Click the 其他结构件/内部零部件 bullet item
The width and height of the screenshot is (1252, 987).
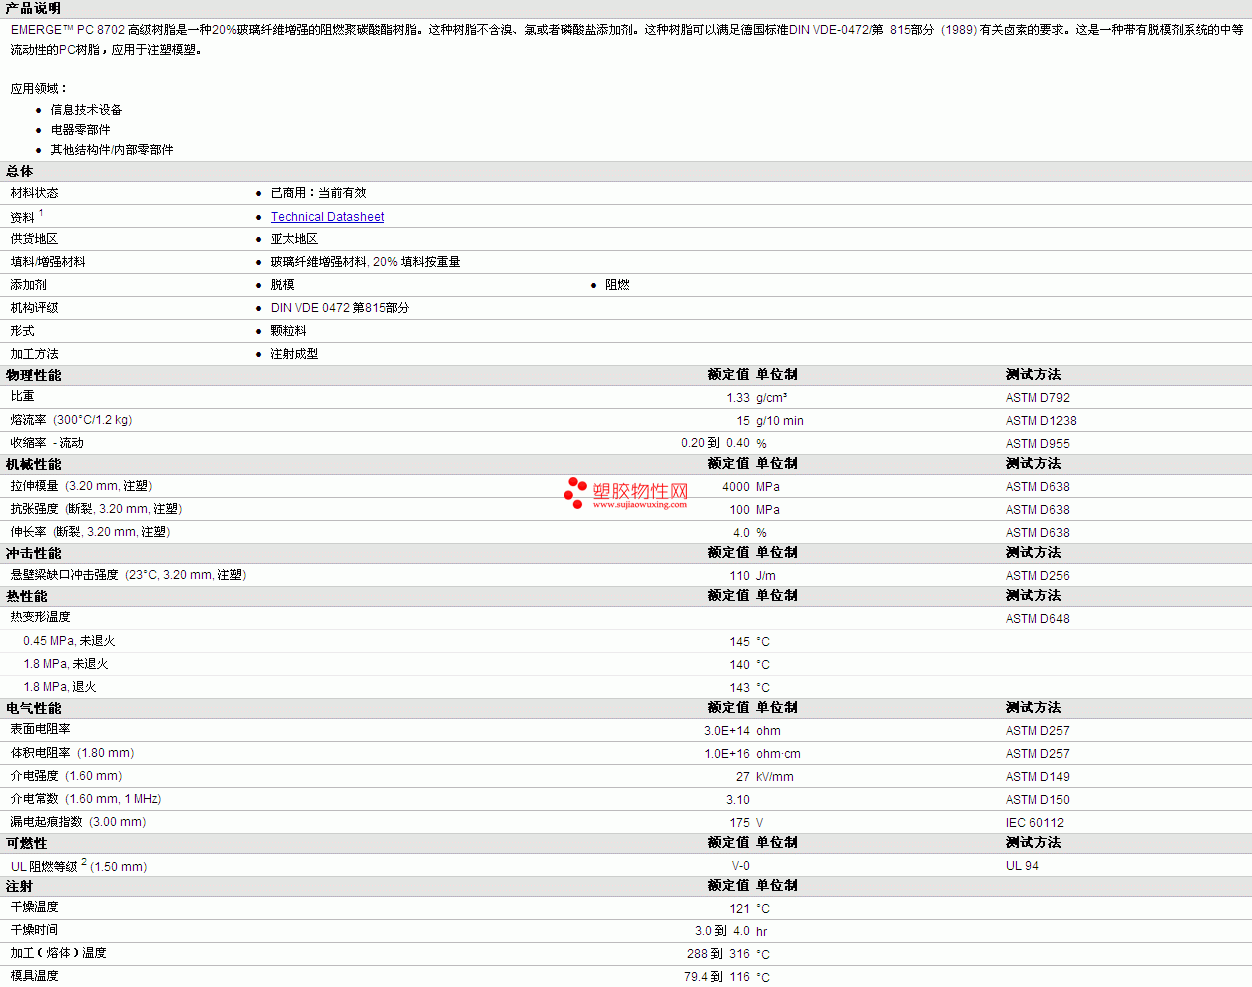pos(112,150)
